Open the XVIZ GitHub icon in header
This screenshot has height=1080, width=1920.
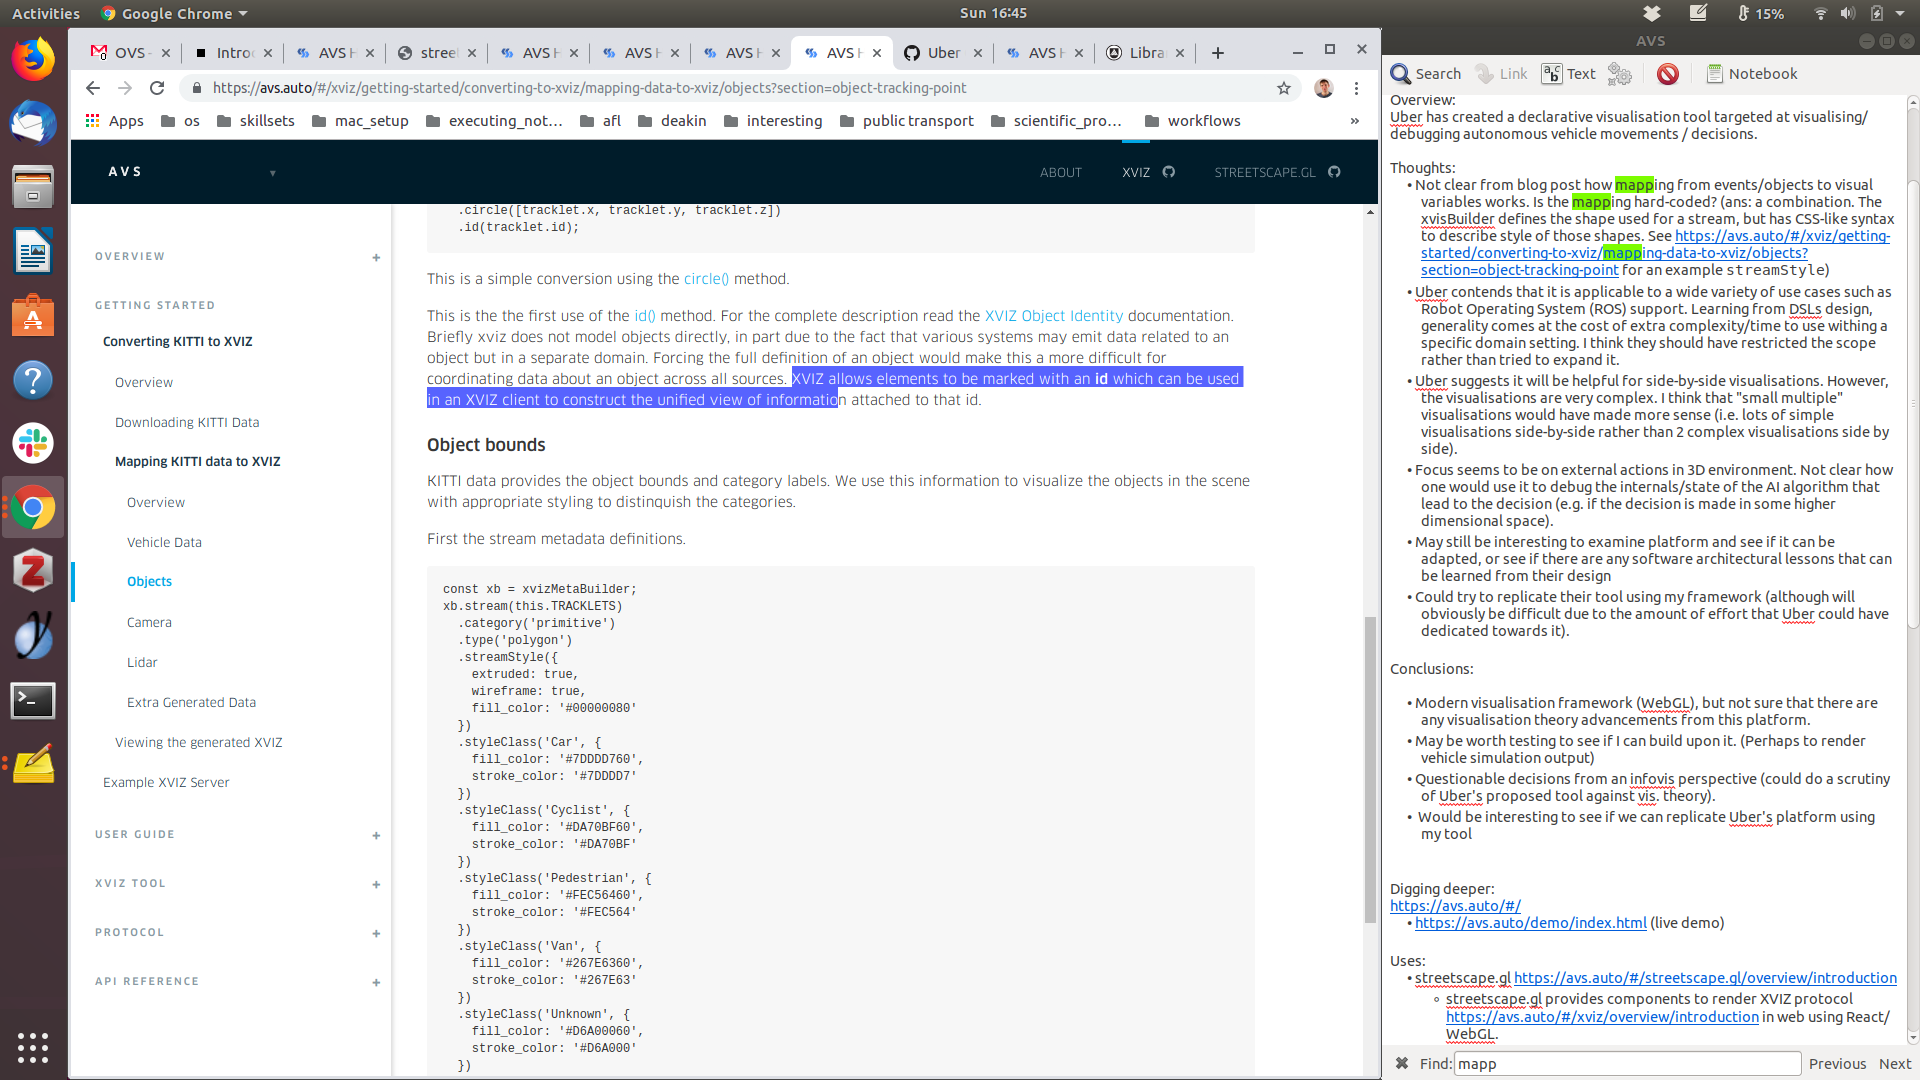[1169, 172]
